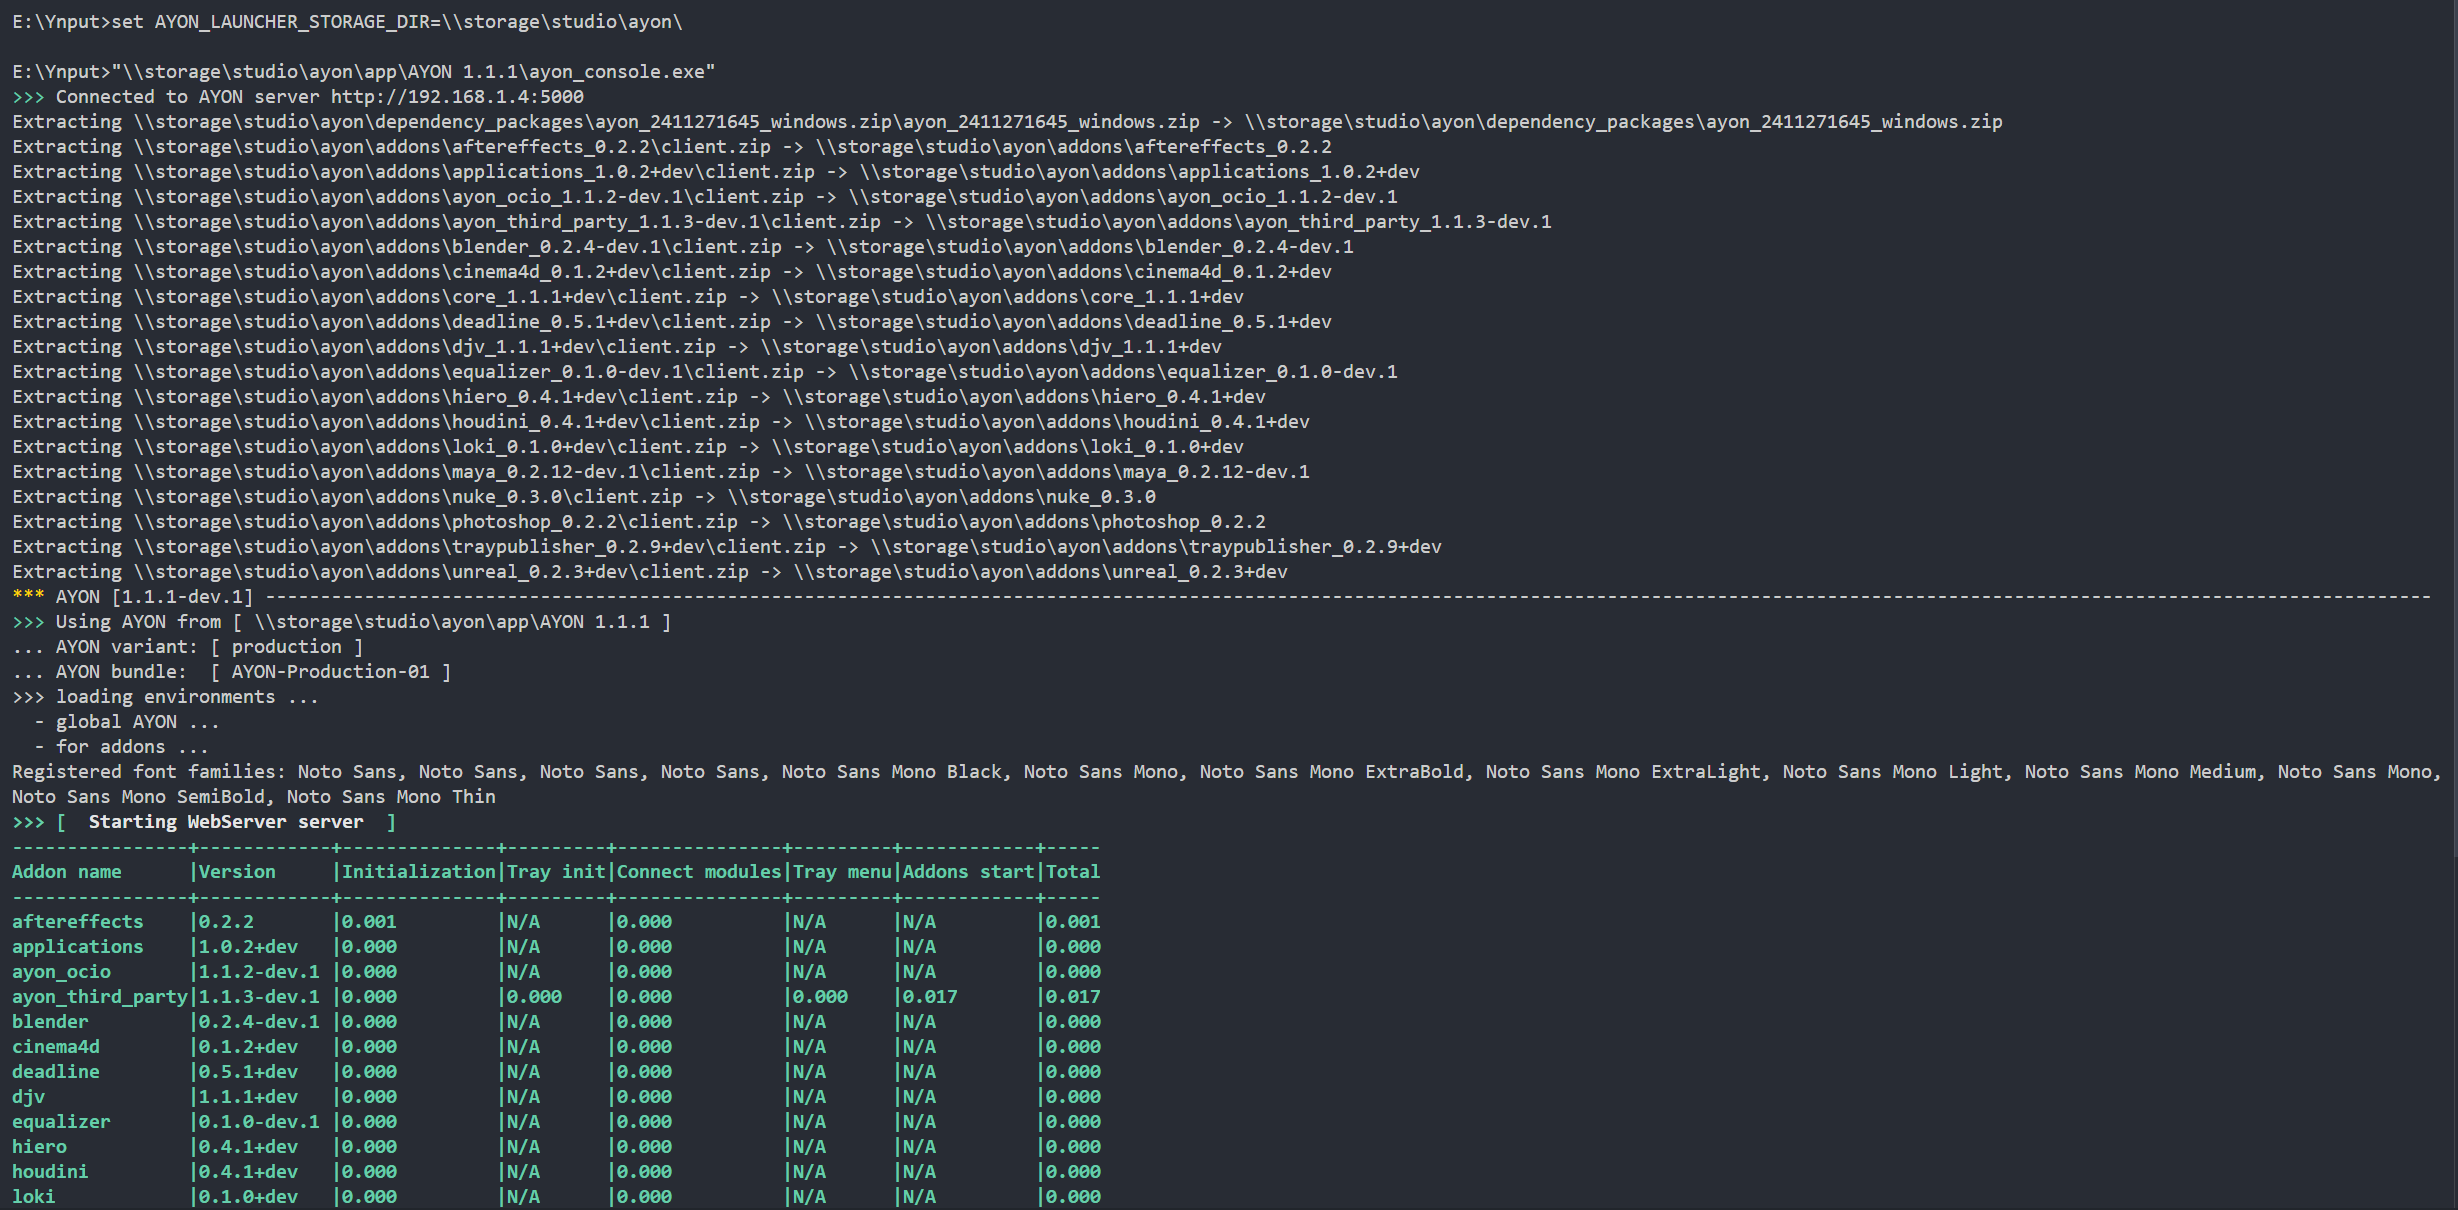Click the 'houdini' addon name in table
Viewport: 2458px width, 1210px height.
(x=50, y=1172)
